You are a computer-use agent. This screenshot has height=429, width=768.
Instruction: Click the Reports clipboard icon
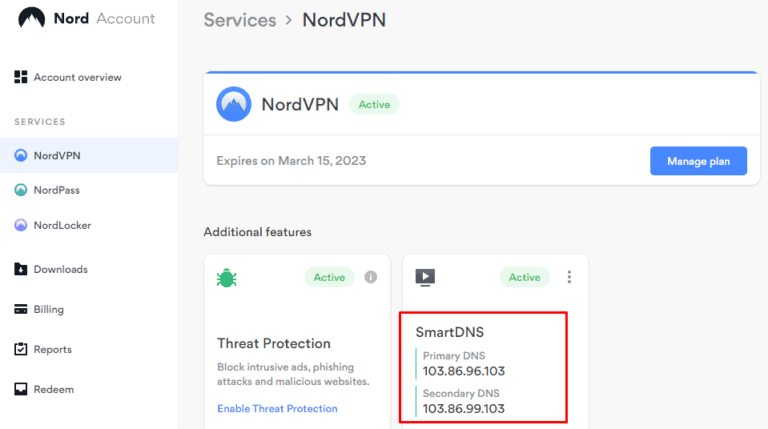[20, 350]
